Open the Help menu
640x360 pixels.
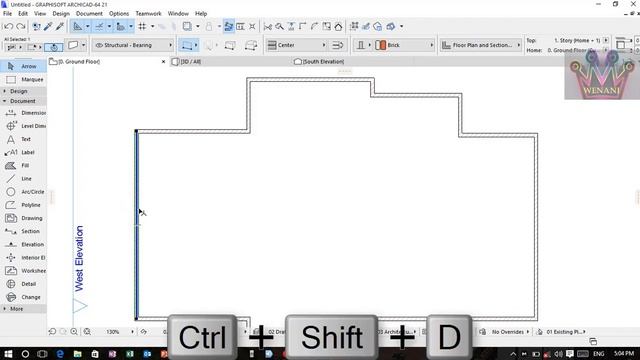click(x=201, y=13)
